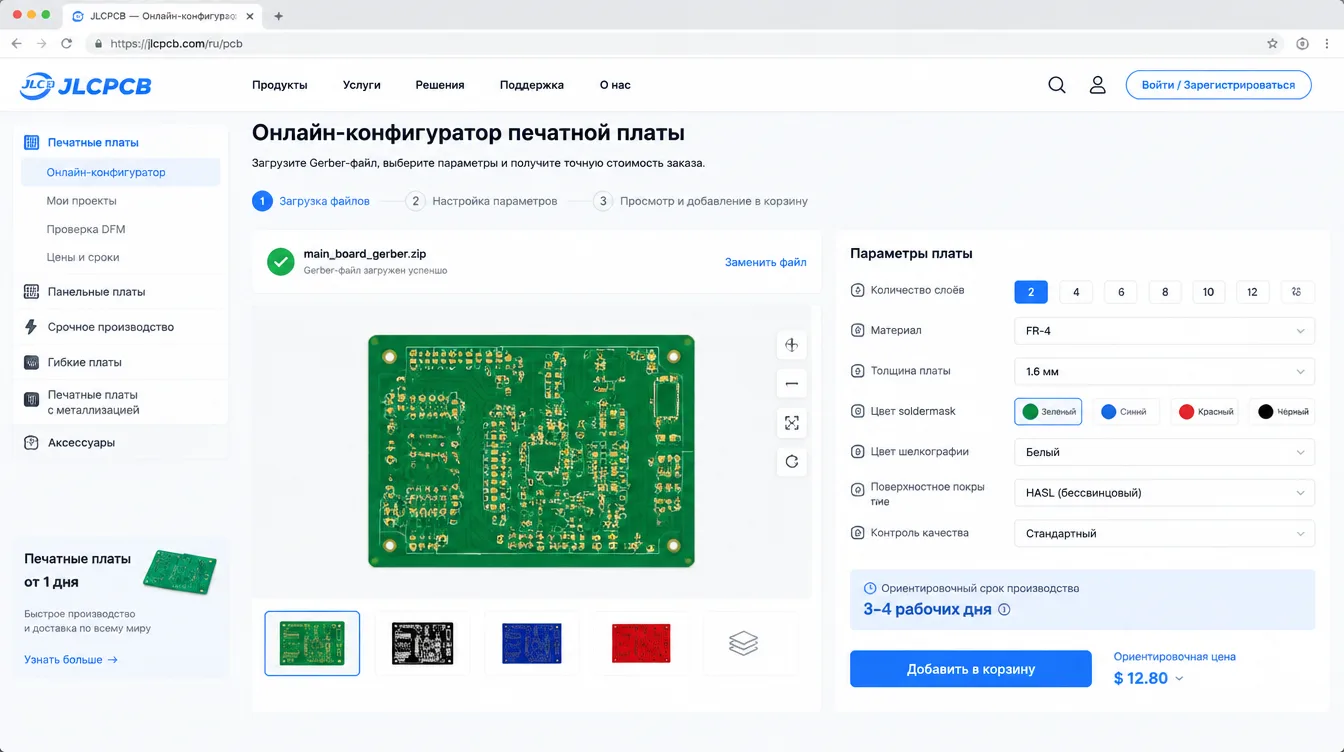The height and width of the screenshot is (752, 1344).
Task: Click the JLCPCB logo
Action: pyautogui.click(x=86, y=86)
